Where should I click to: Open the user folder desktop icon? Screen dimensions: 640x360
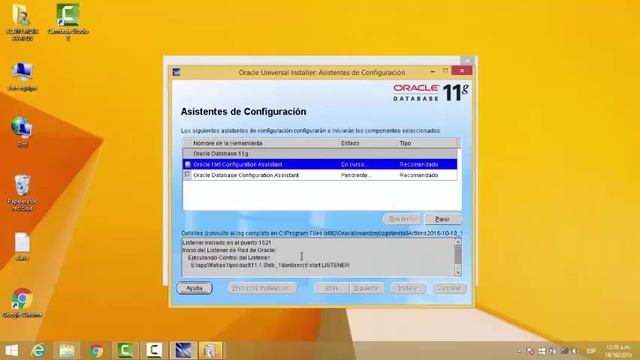click(x=22, y=22)
